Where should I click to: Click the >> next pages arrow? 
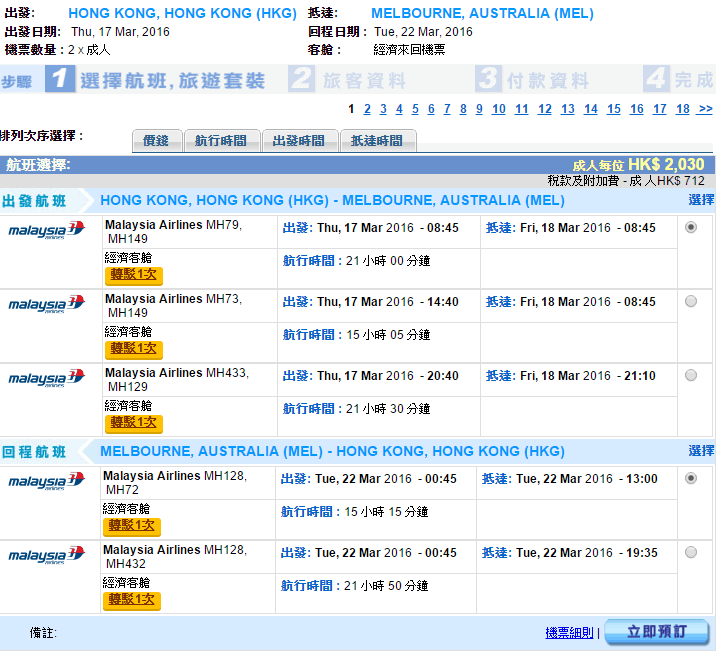pyautogui.click(x=705, y=109)
